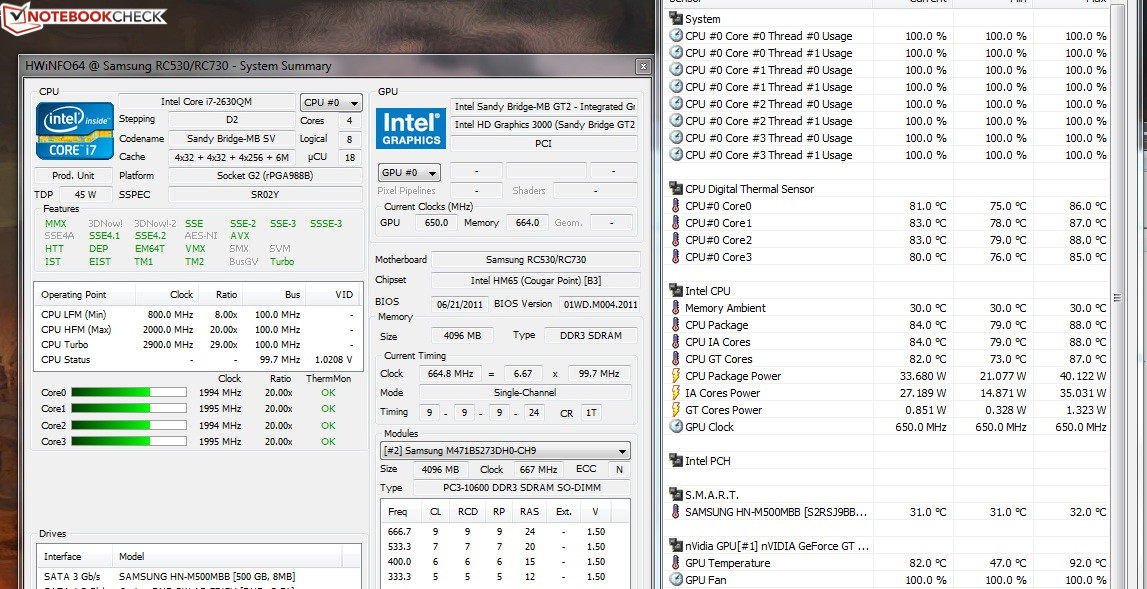Open the memory module Samsung M471B5273DH0-CH9 dropdown
1147x589 pixels.
point(505,451)
